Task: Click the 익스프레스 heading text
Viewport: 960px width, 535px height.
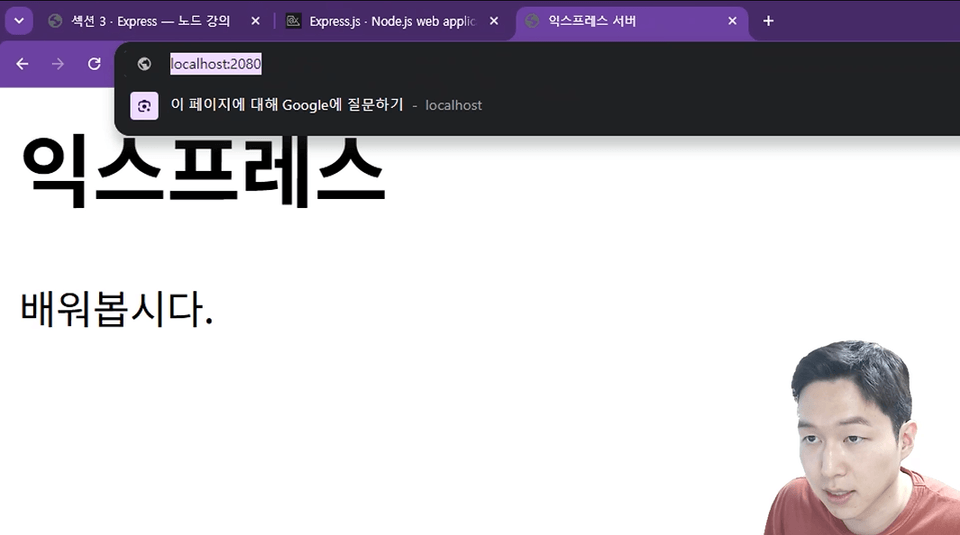Action: pyautogui.click(x=204, y=170)
